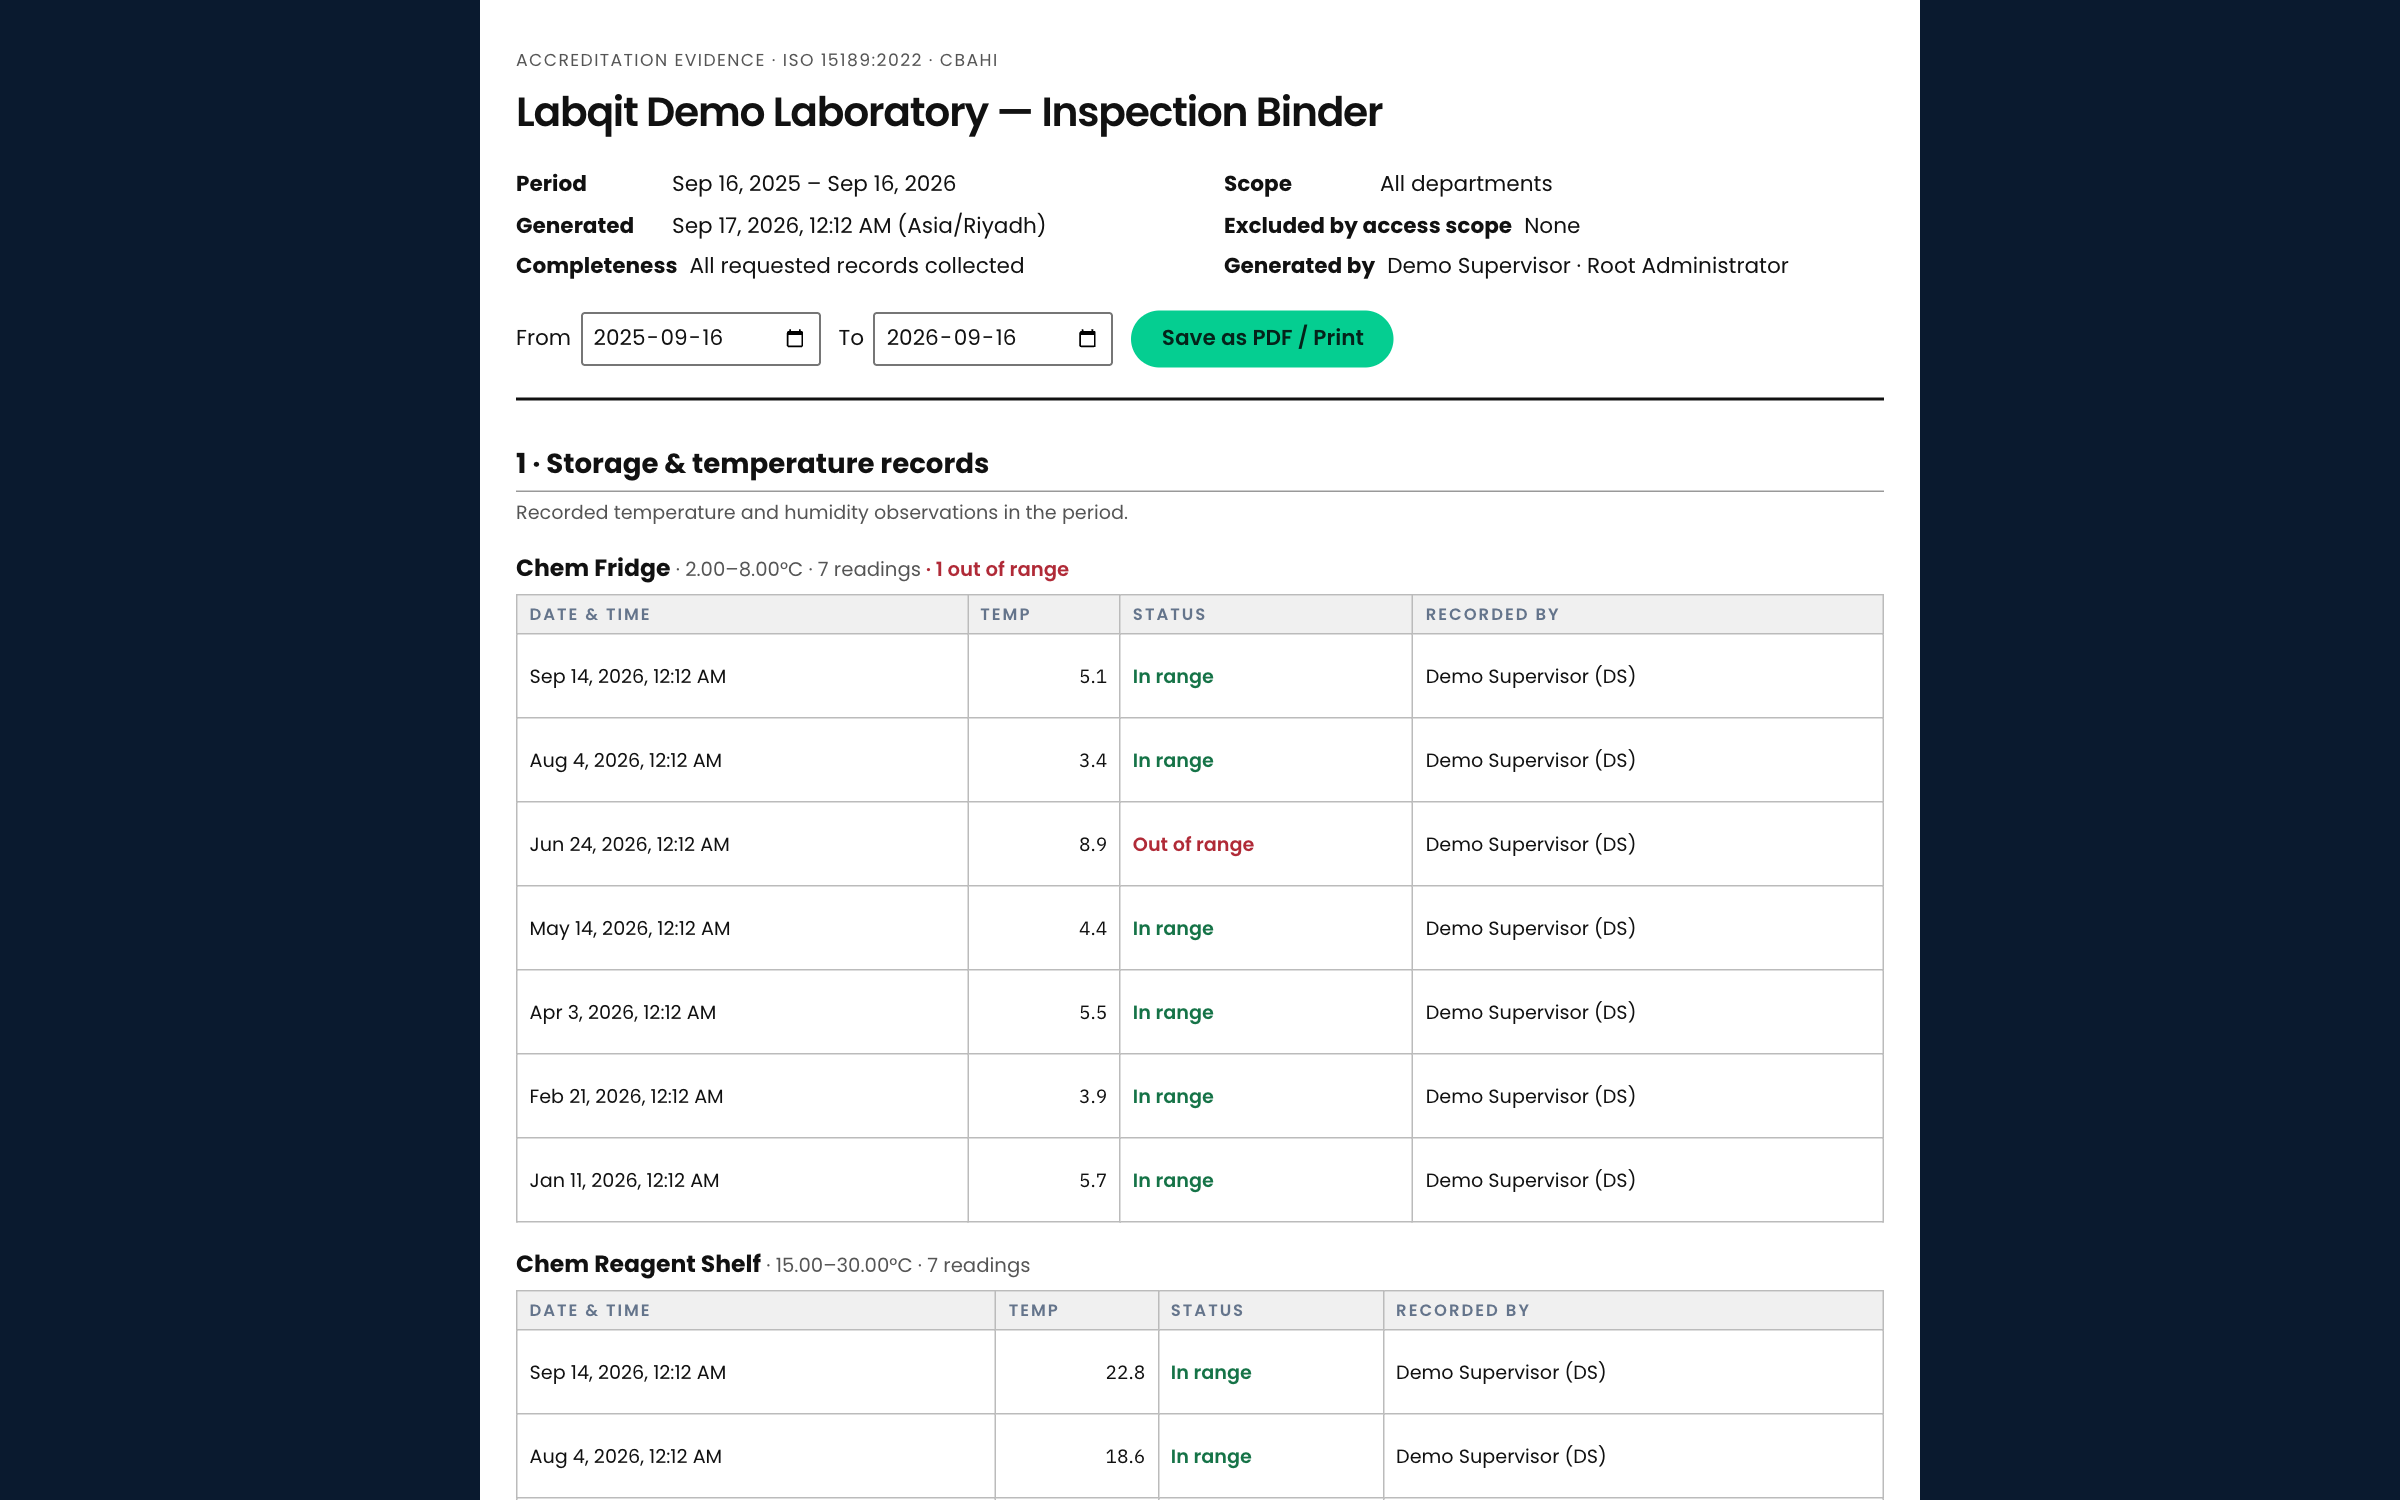The height and width of the screenshot is (1500, 2400).
Task: Click the Generated timestamp Sep 17, 2026
Action: coord(859,226)
